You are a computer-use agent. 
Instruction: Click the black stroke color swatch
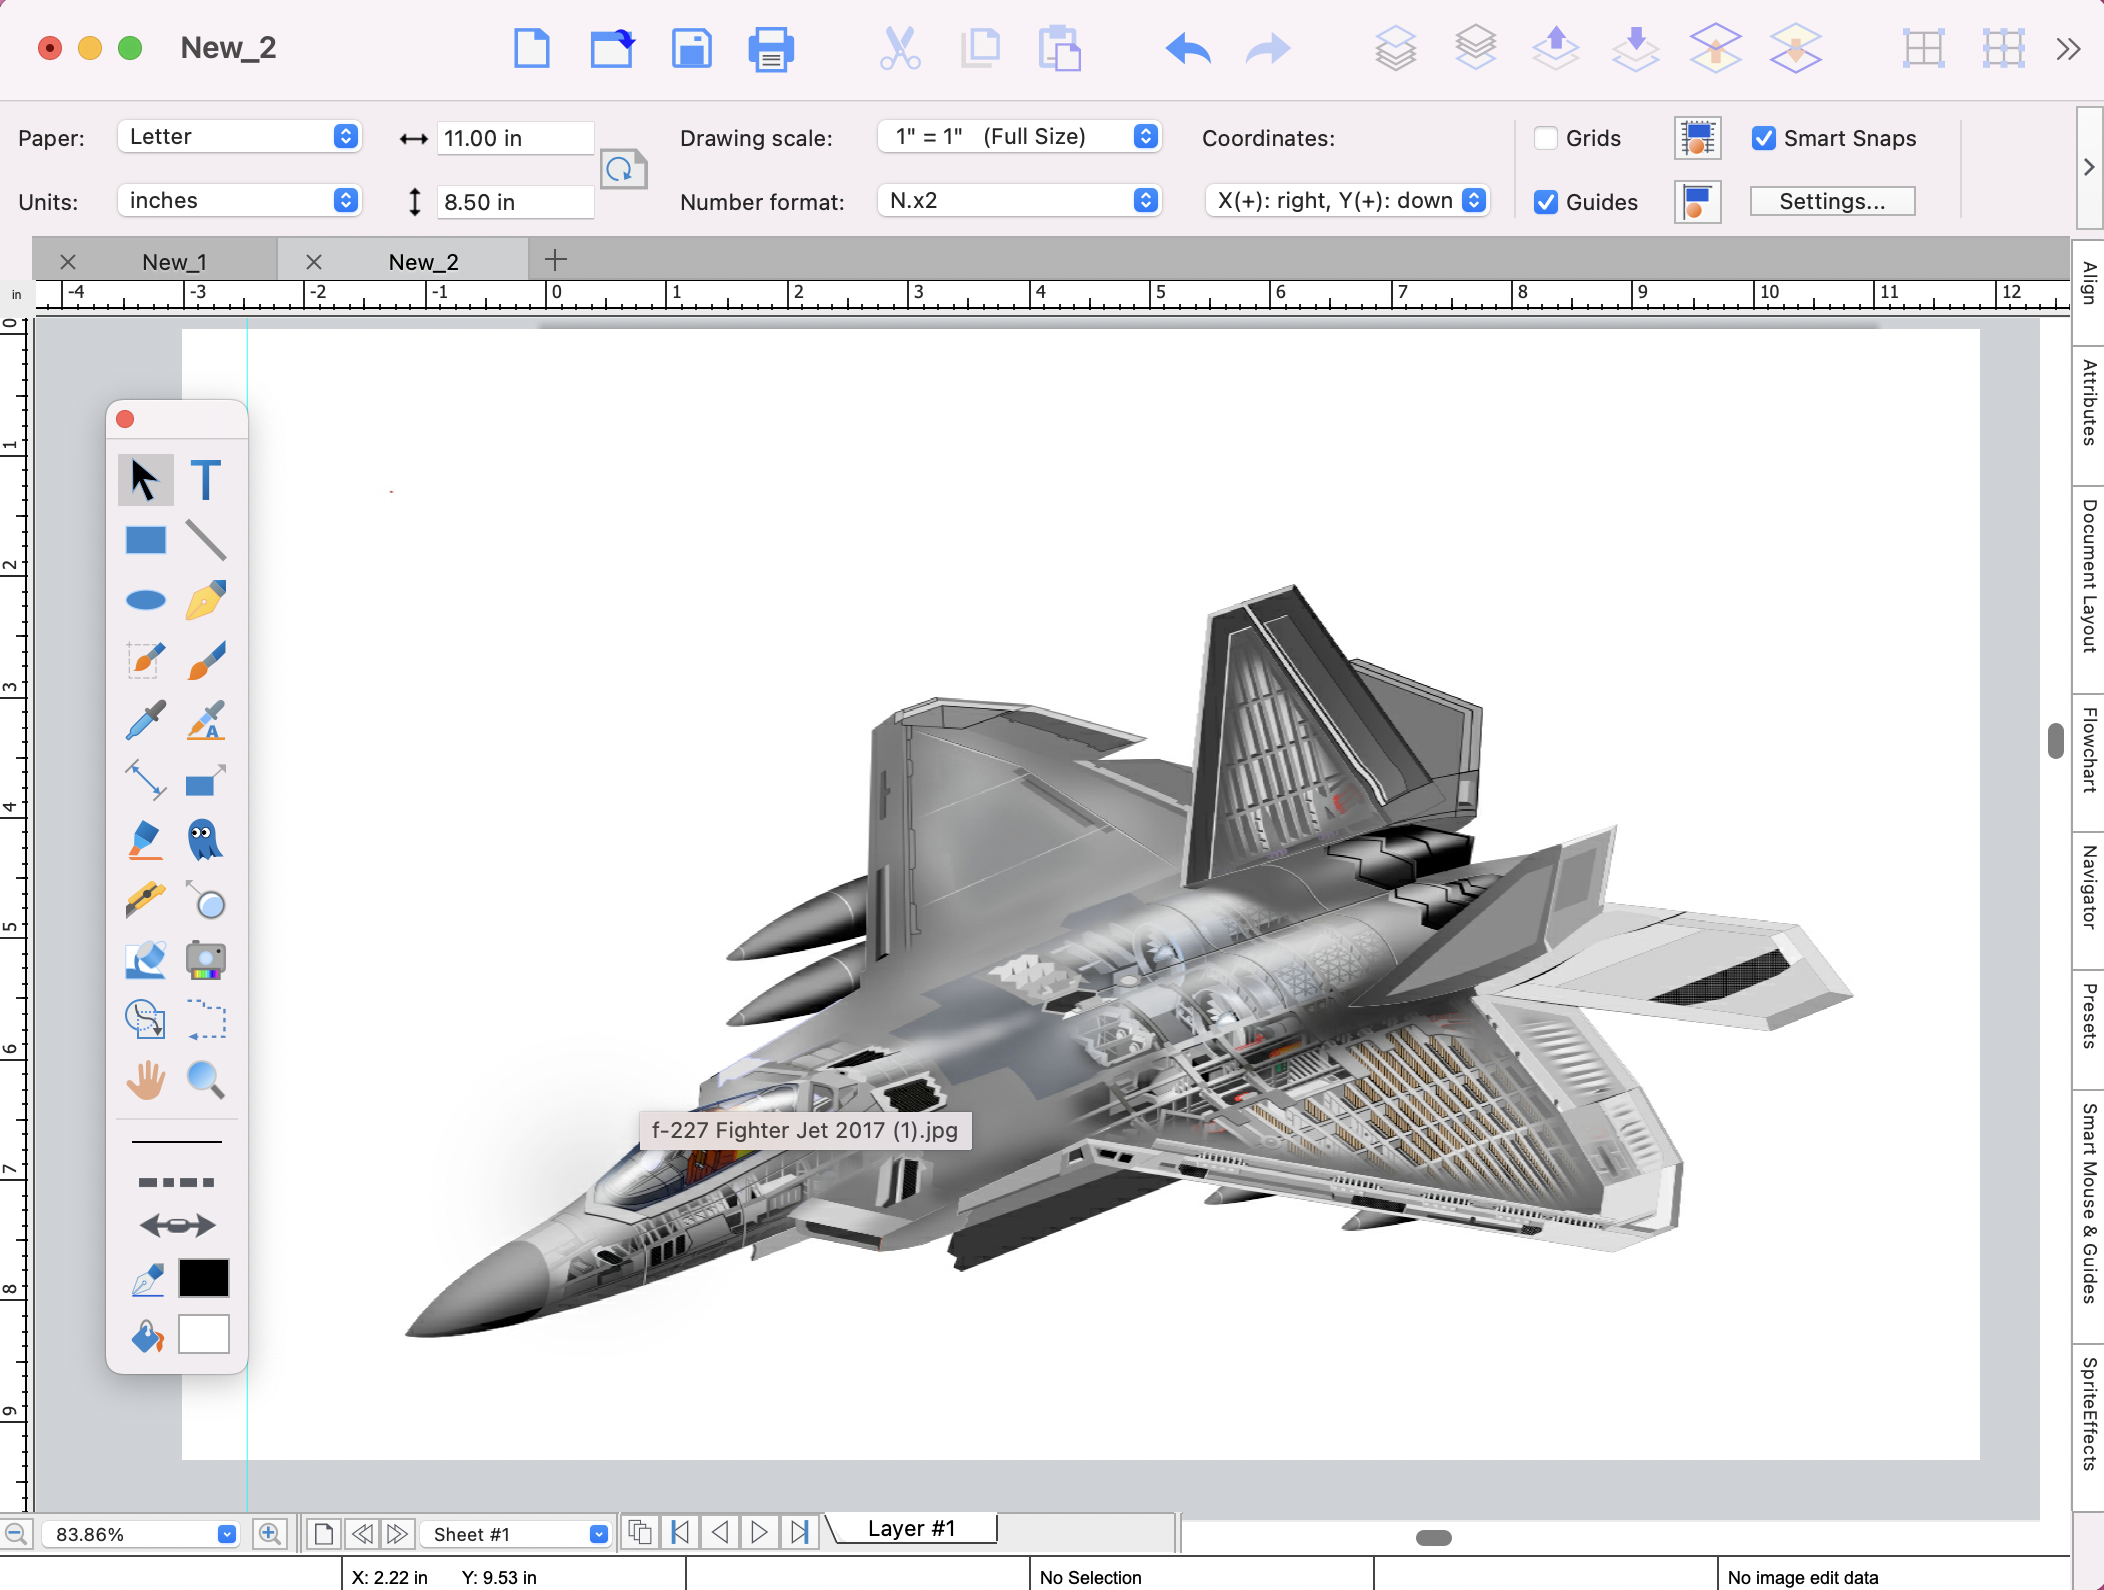click(204, 1278)
